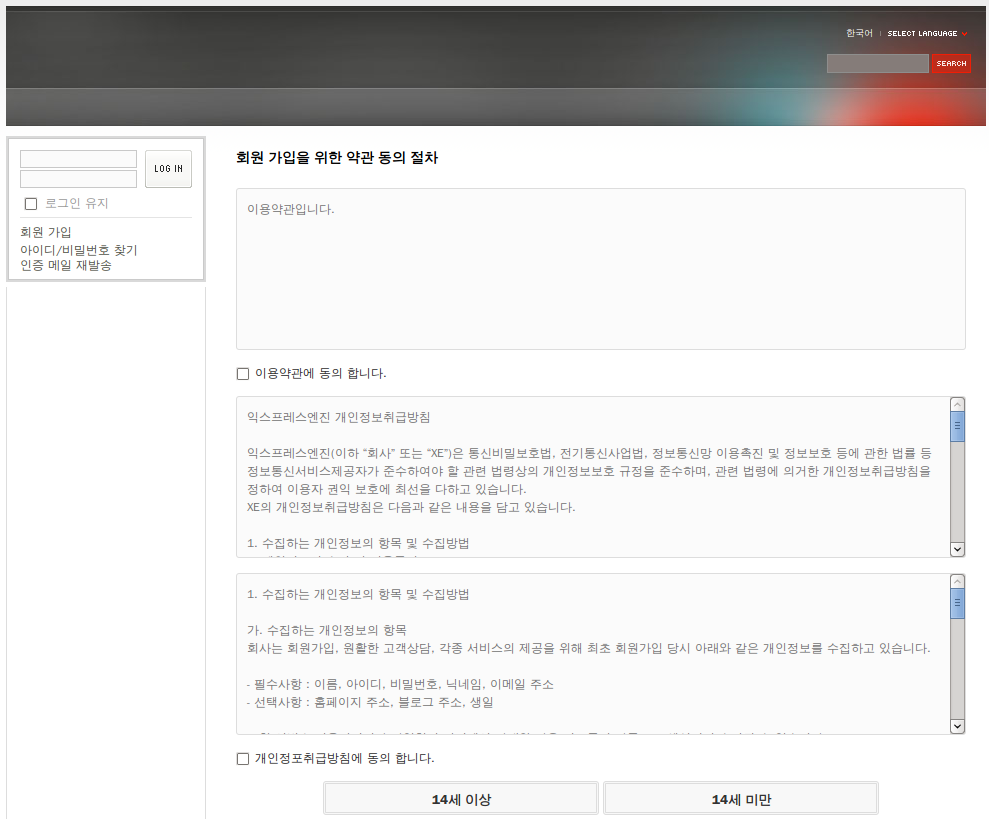The image size is (989, 819).
Task: Check 이용약관에 동의 합니다 checkbox
Action: point(243,374)
